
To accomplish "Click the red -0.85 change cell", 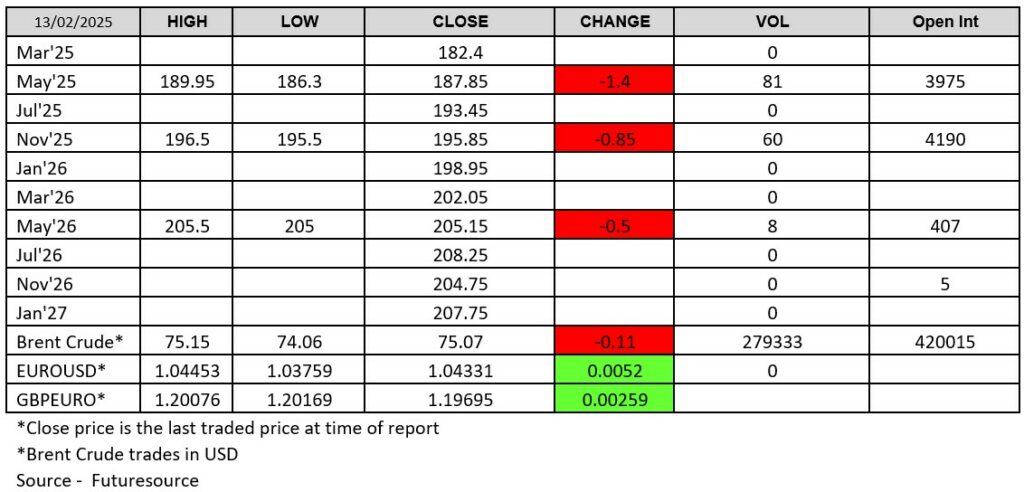I will (x=615, y=140).
